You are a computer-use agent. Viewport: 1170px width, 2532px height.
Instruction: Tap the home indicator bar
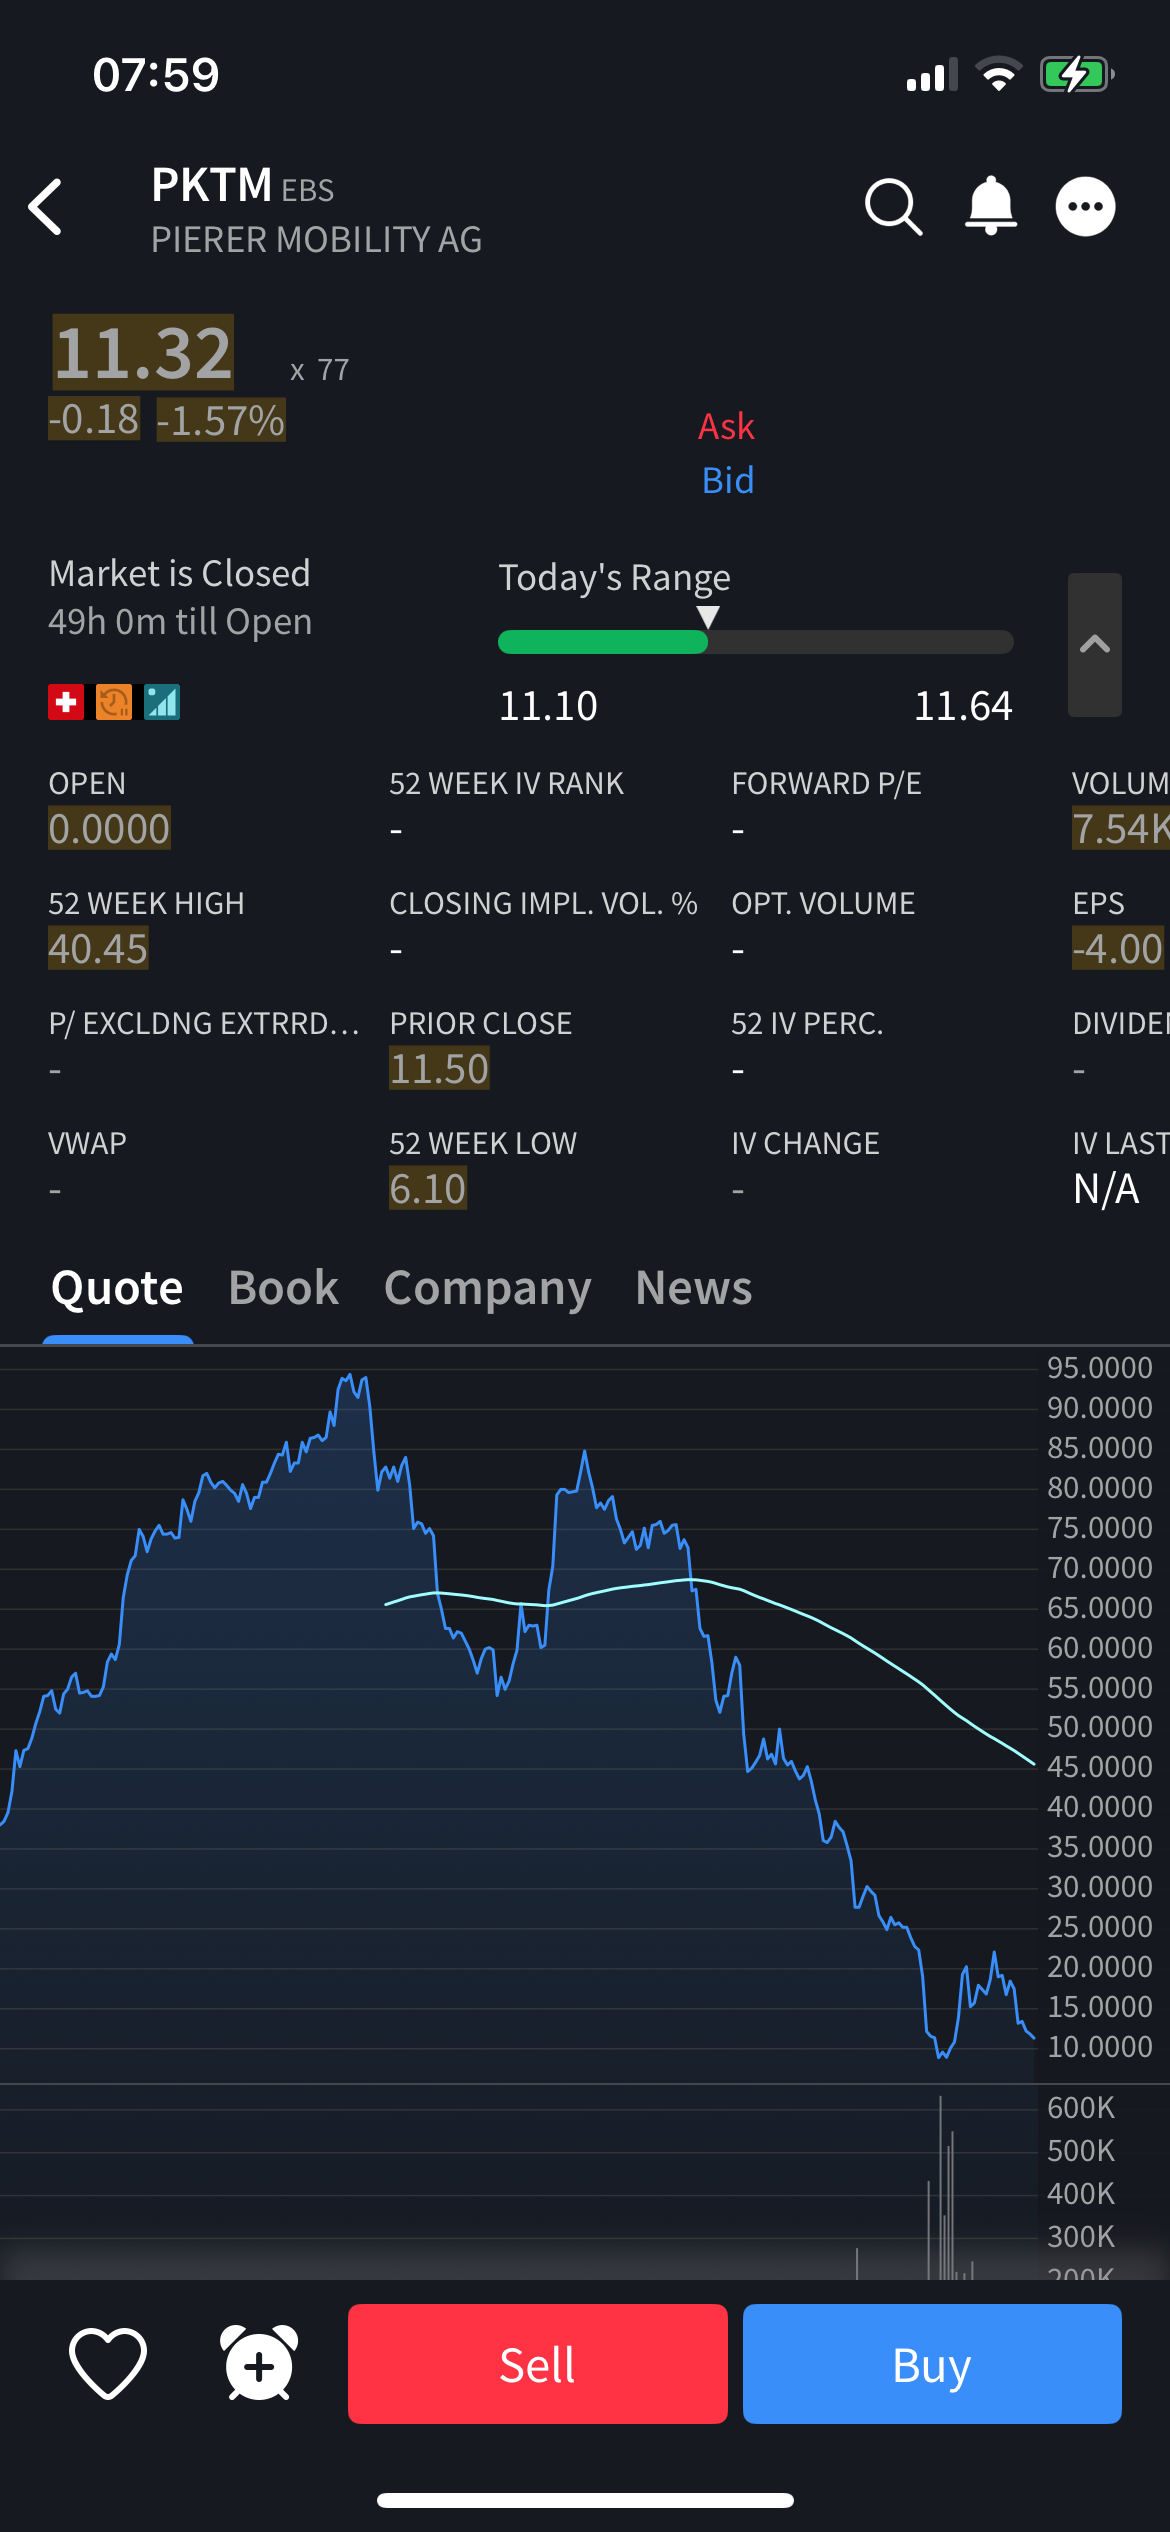coord(585,2500)
